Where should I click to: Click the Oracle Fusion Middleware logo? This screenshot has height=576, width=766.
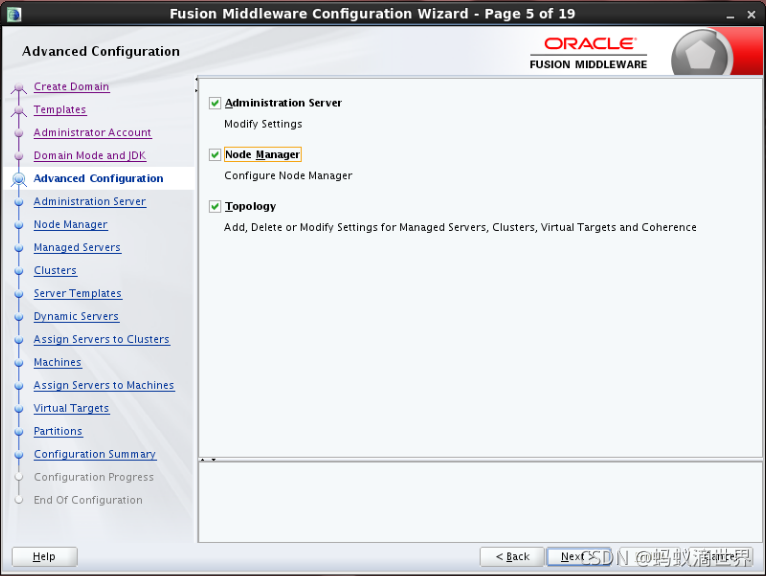(588, 53)
